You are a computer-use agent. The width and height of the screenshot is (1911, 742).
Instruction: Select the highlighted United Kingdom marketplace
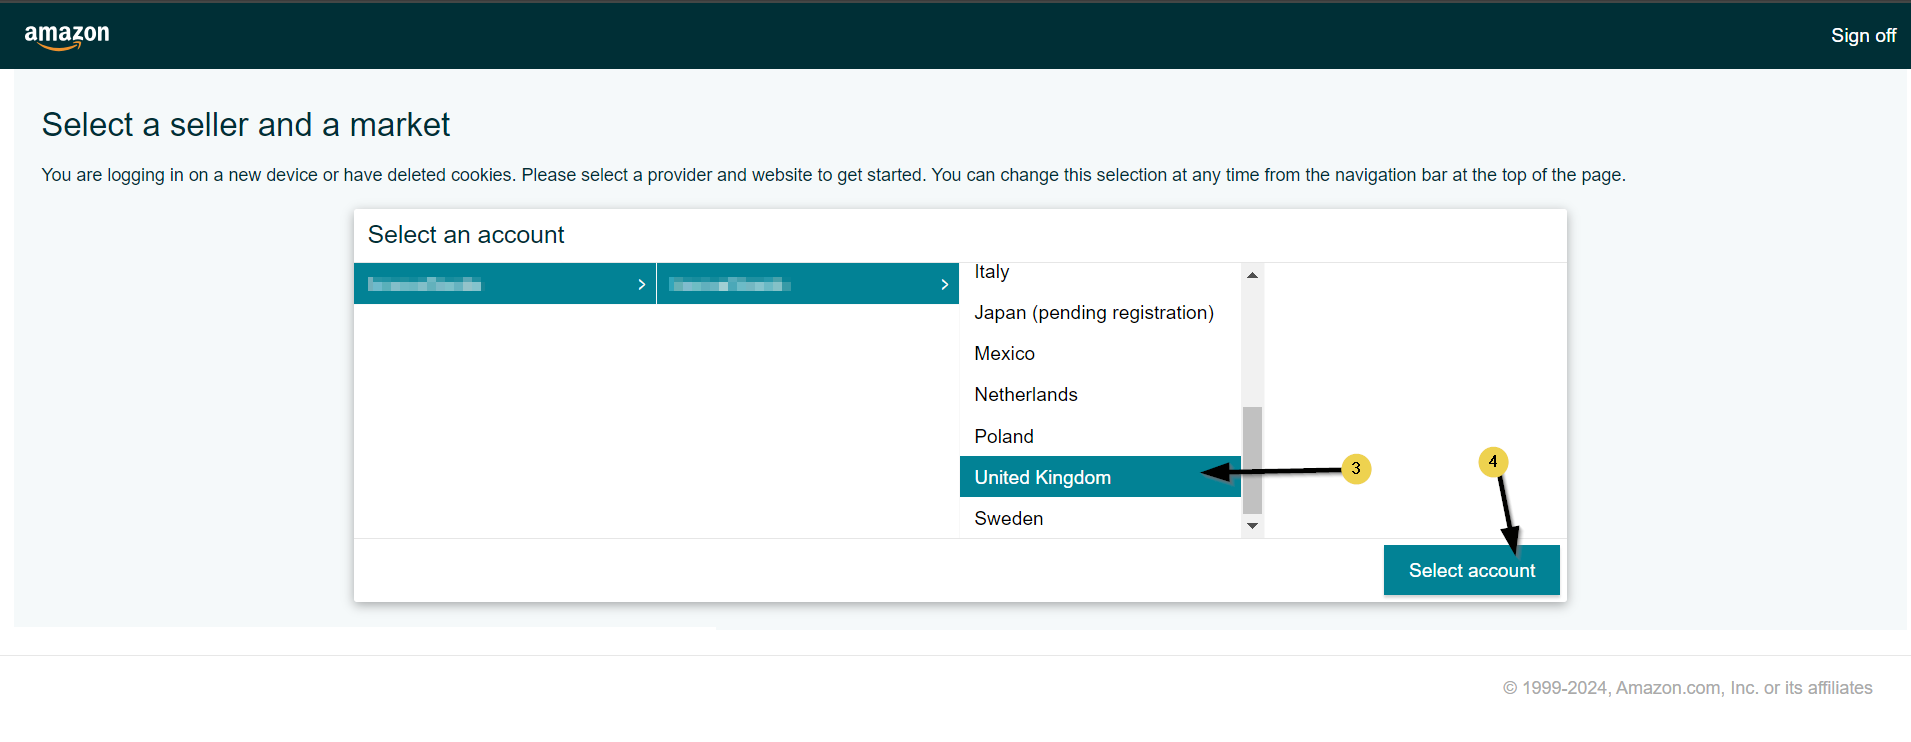pos(1042,478)
